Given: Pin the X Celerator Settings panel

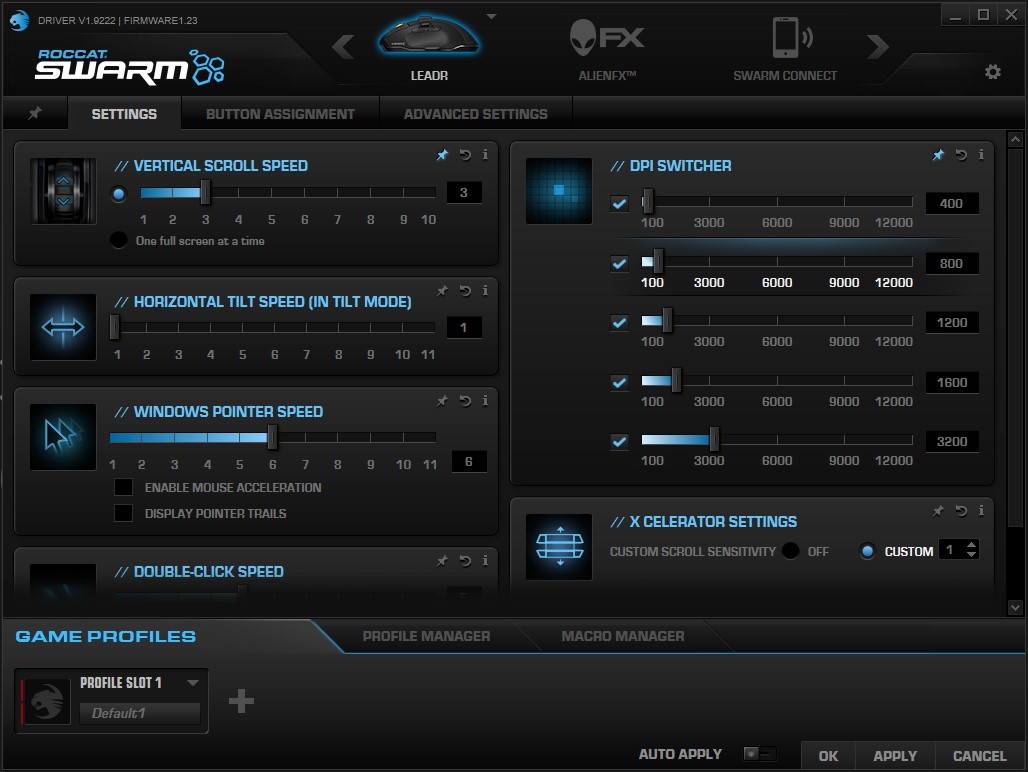Looking at the screenshot, I should pos(938,511).
